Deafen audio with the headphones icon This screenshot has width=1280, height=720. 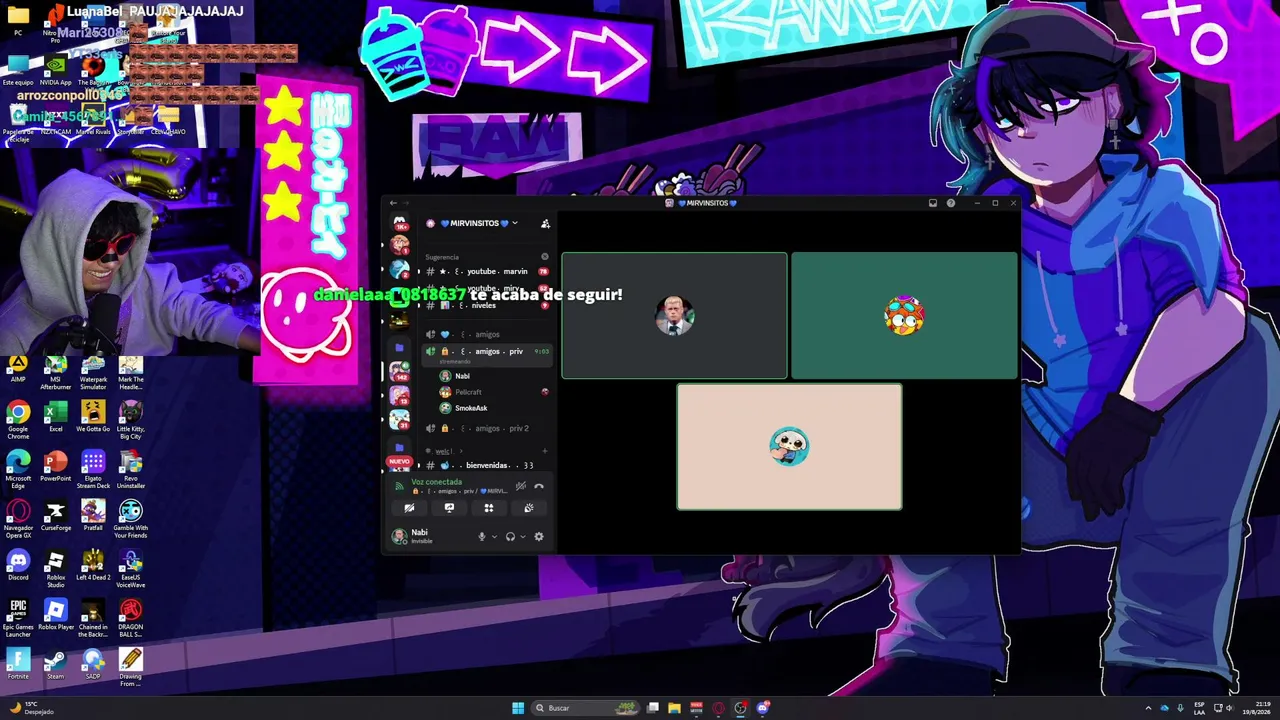pyautogui.click(x=510, y=537)
